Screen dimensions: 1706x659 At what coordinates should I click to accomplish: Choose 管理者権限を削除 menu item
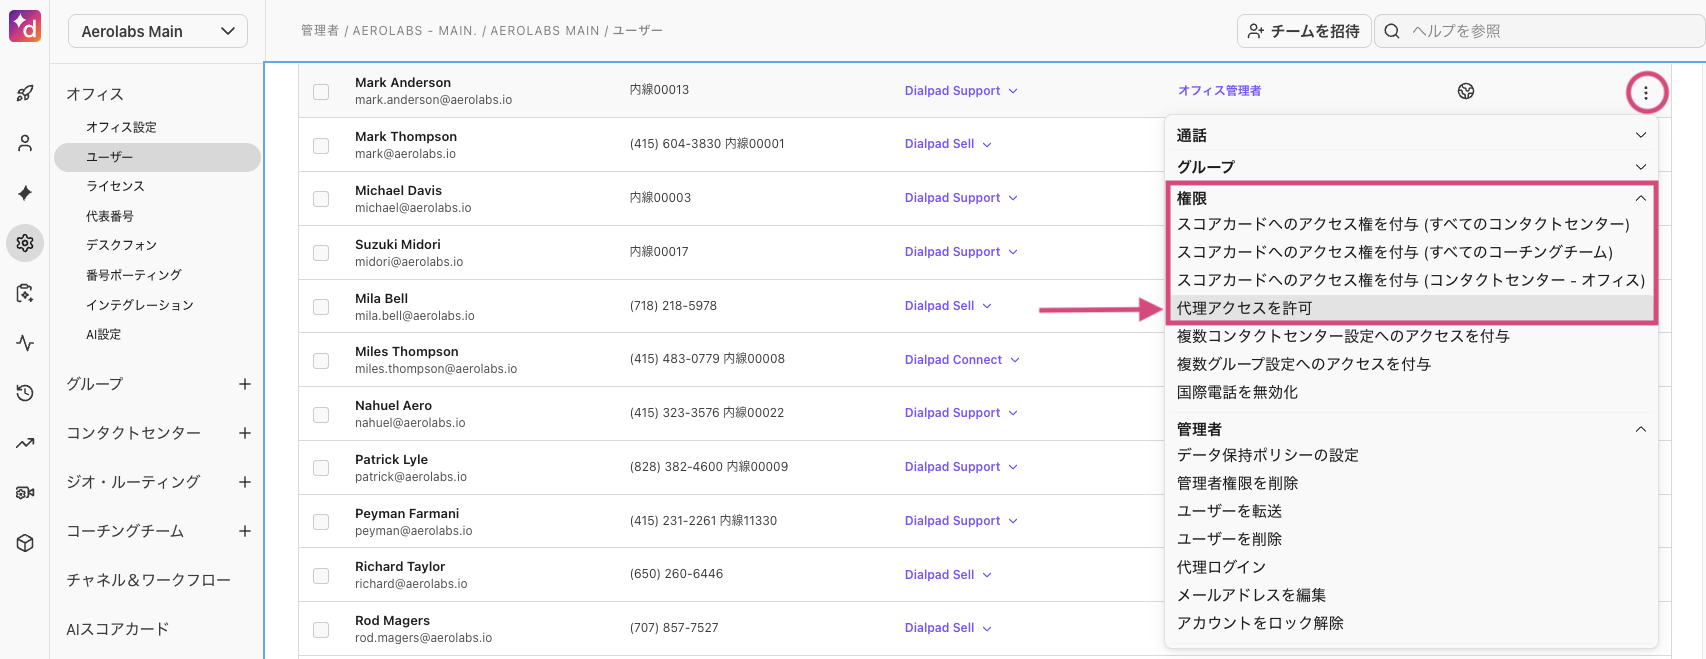(x=1237, y=483)
